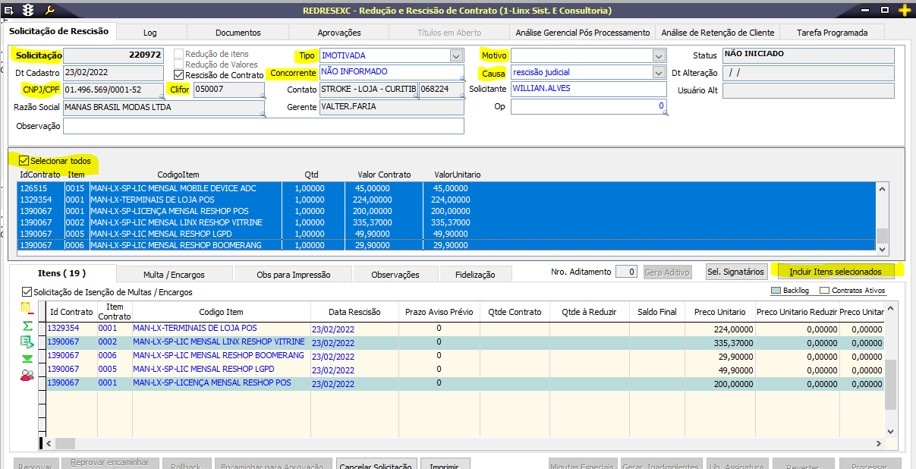
Task: Open the Causa dropdown list
Action: 658,73
